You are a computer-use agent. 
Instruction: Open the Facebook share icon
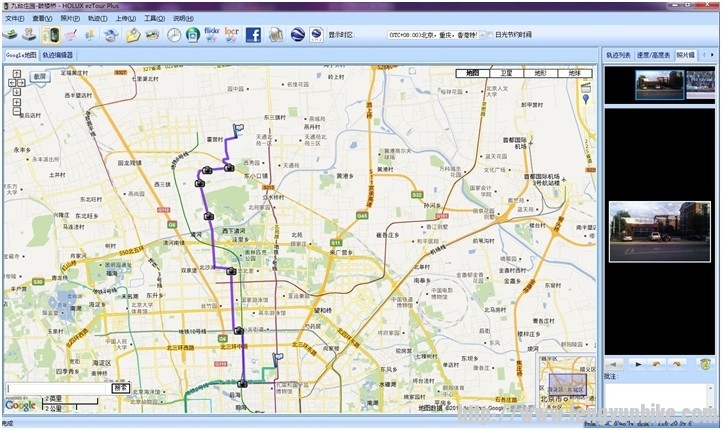[253, 35]
